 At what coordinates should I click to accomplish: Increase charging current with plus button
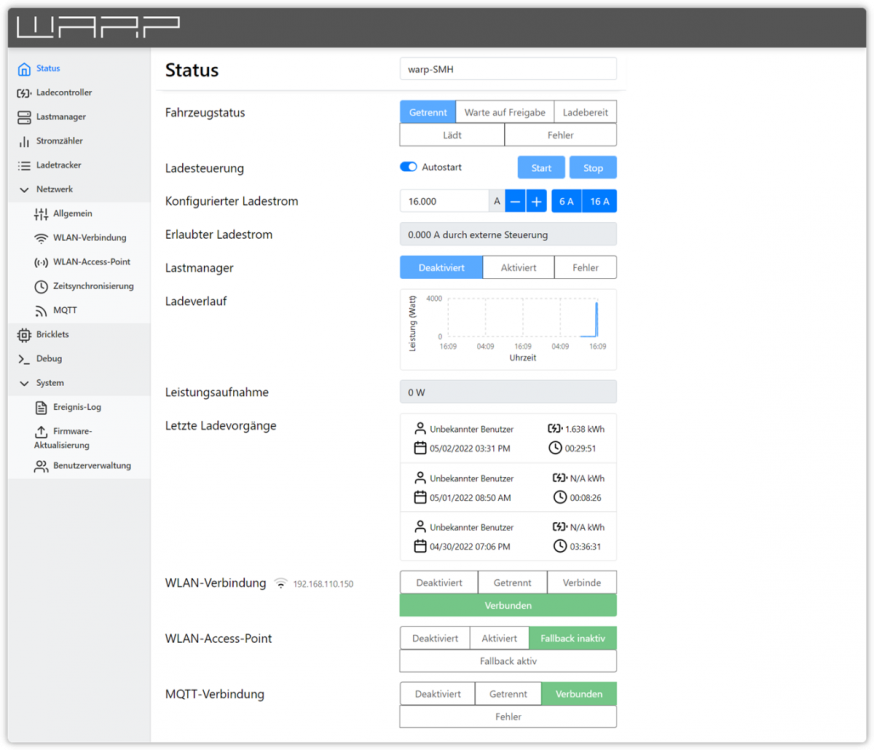(x=537, y=201)
